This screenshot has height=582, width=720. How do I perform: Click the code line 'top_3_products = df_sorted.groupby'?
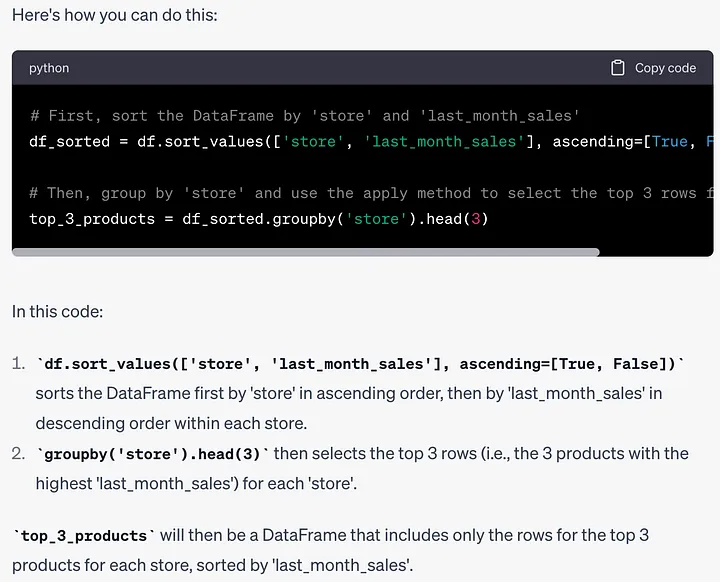tap(259, 219)
